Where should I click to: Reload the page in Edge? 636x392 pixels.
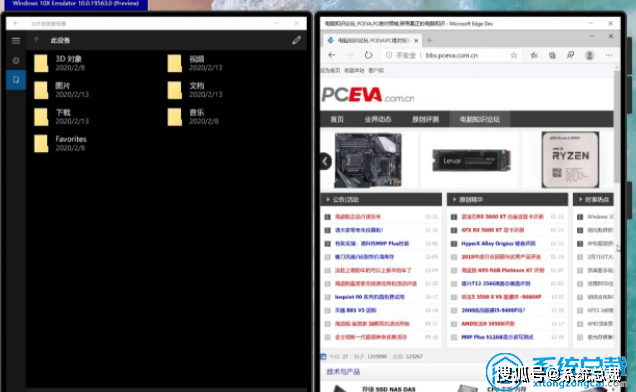368,55
